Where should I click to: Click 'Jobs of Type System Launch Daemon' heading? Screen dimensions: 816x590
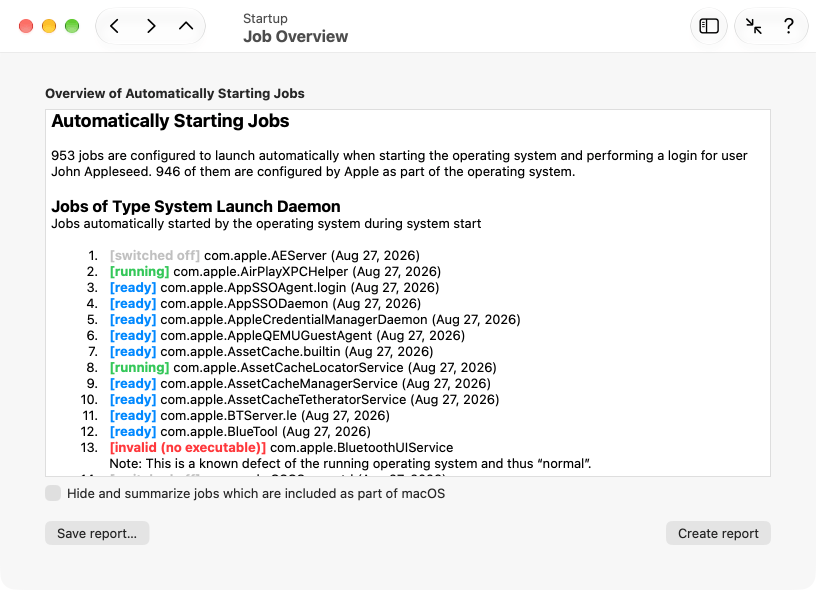(x=196, y=207)
